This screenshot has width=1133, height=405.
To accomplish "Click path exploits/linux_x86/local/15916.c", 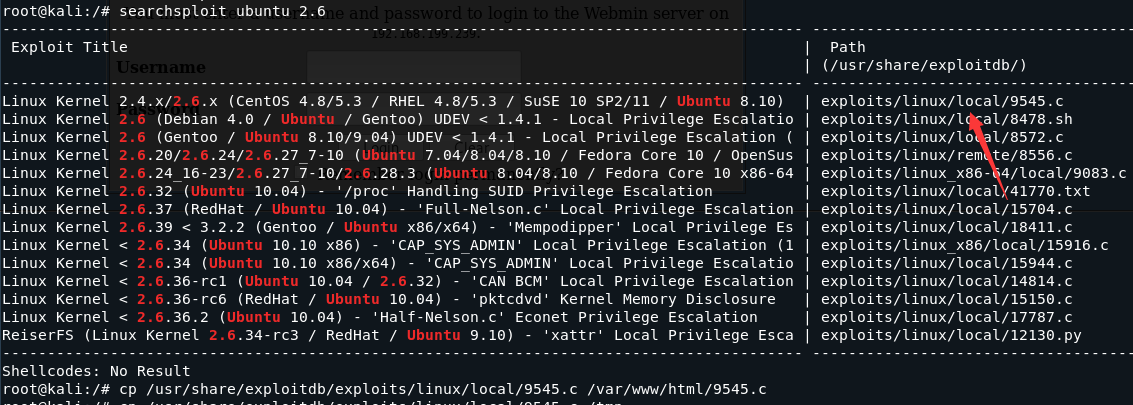I will tap(965, 246).
